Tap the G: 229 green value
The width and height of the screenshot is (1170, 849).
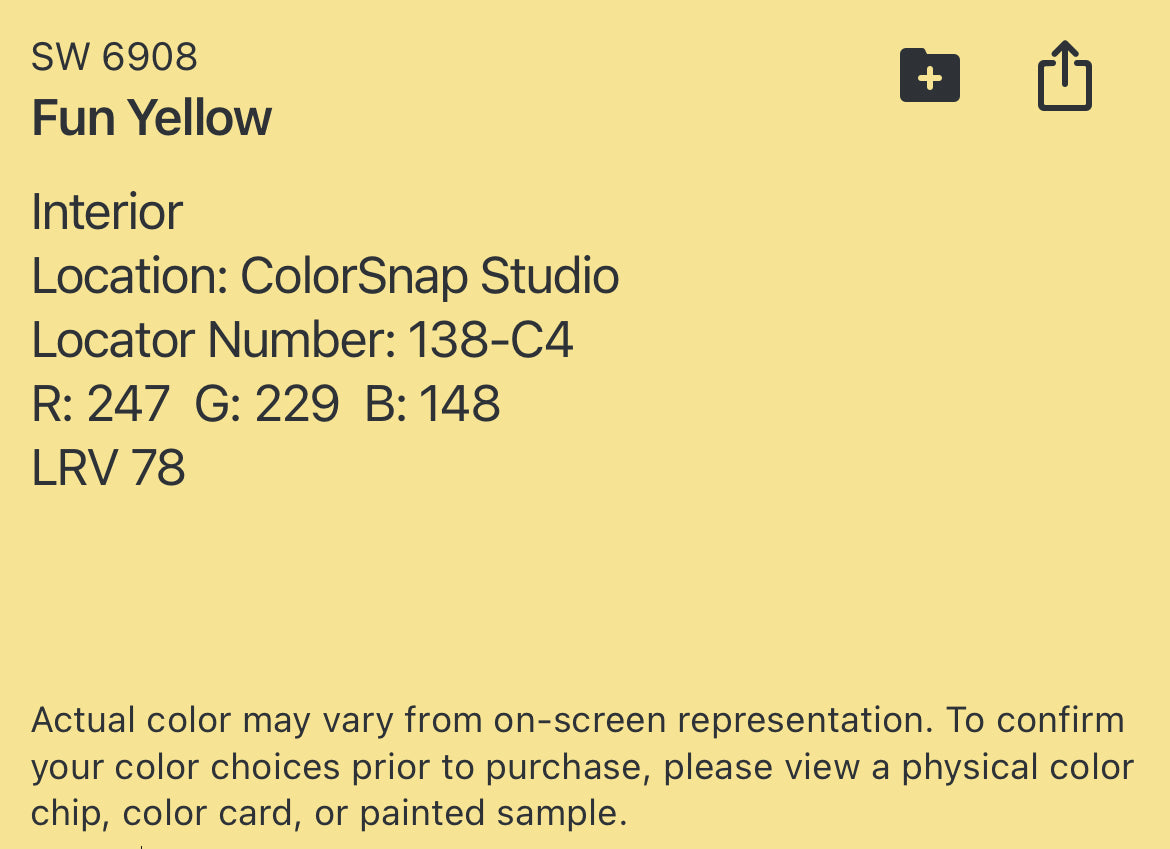point(266,404)
